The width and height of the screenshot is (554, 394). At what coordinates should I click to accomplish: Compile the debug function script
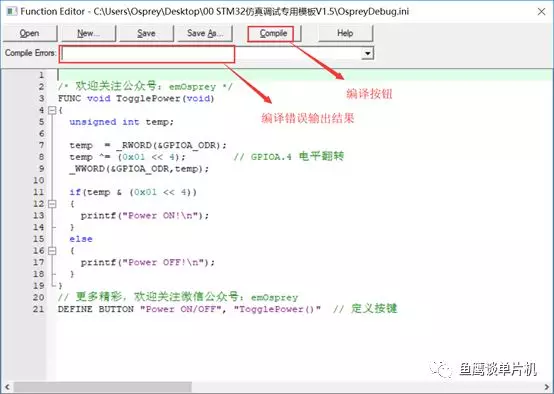point(273,34)
